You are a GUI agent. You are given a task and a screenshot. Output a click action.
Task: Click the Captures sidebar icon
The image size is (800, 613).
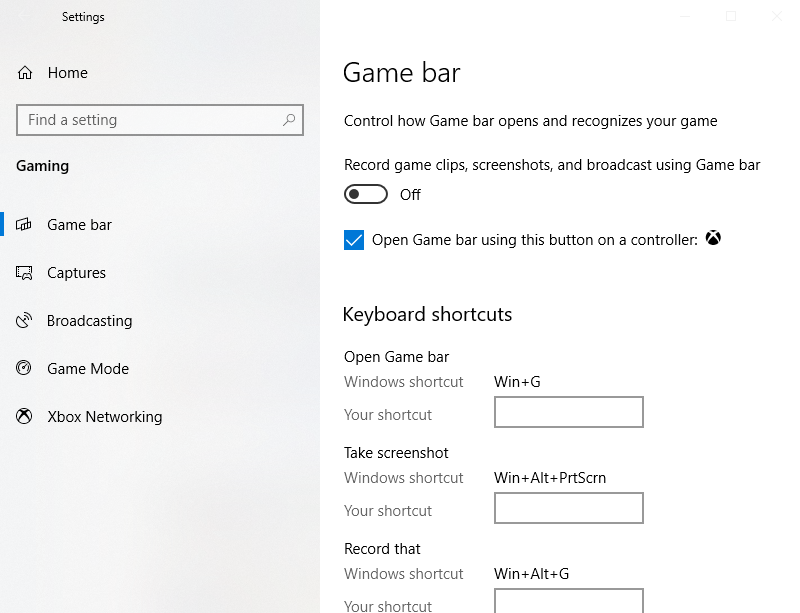(x=24, y=273)
